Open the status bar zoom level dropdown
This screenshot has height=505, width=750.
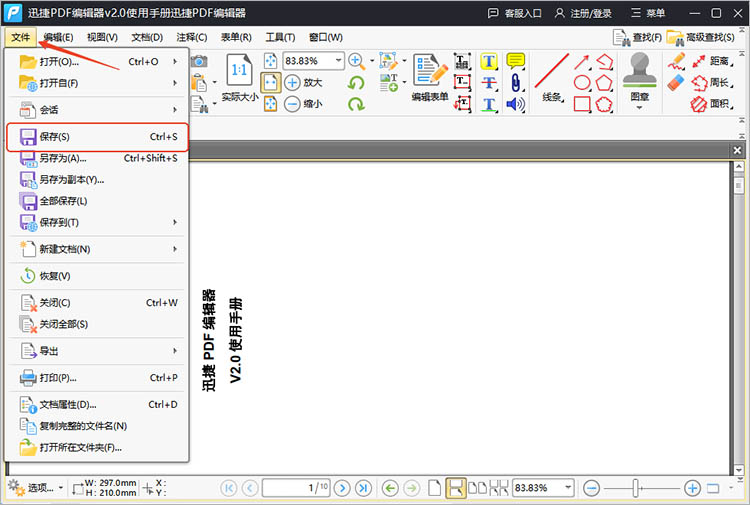568,488
